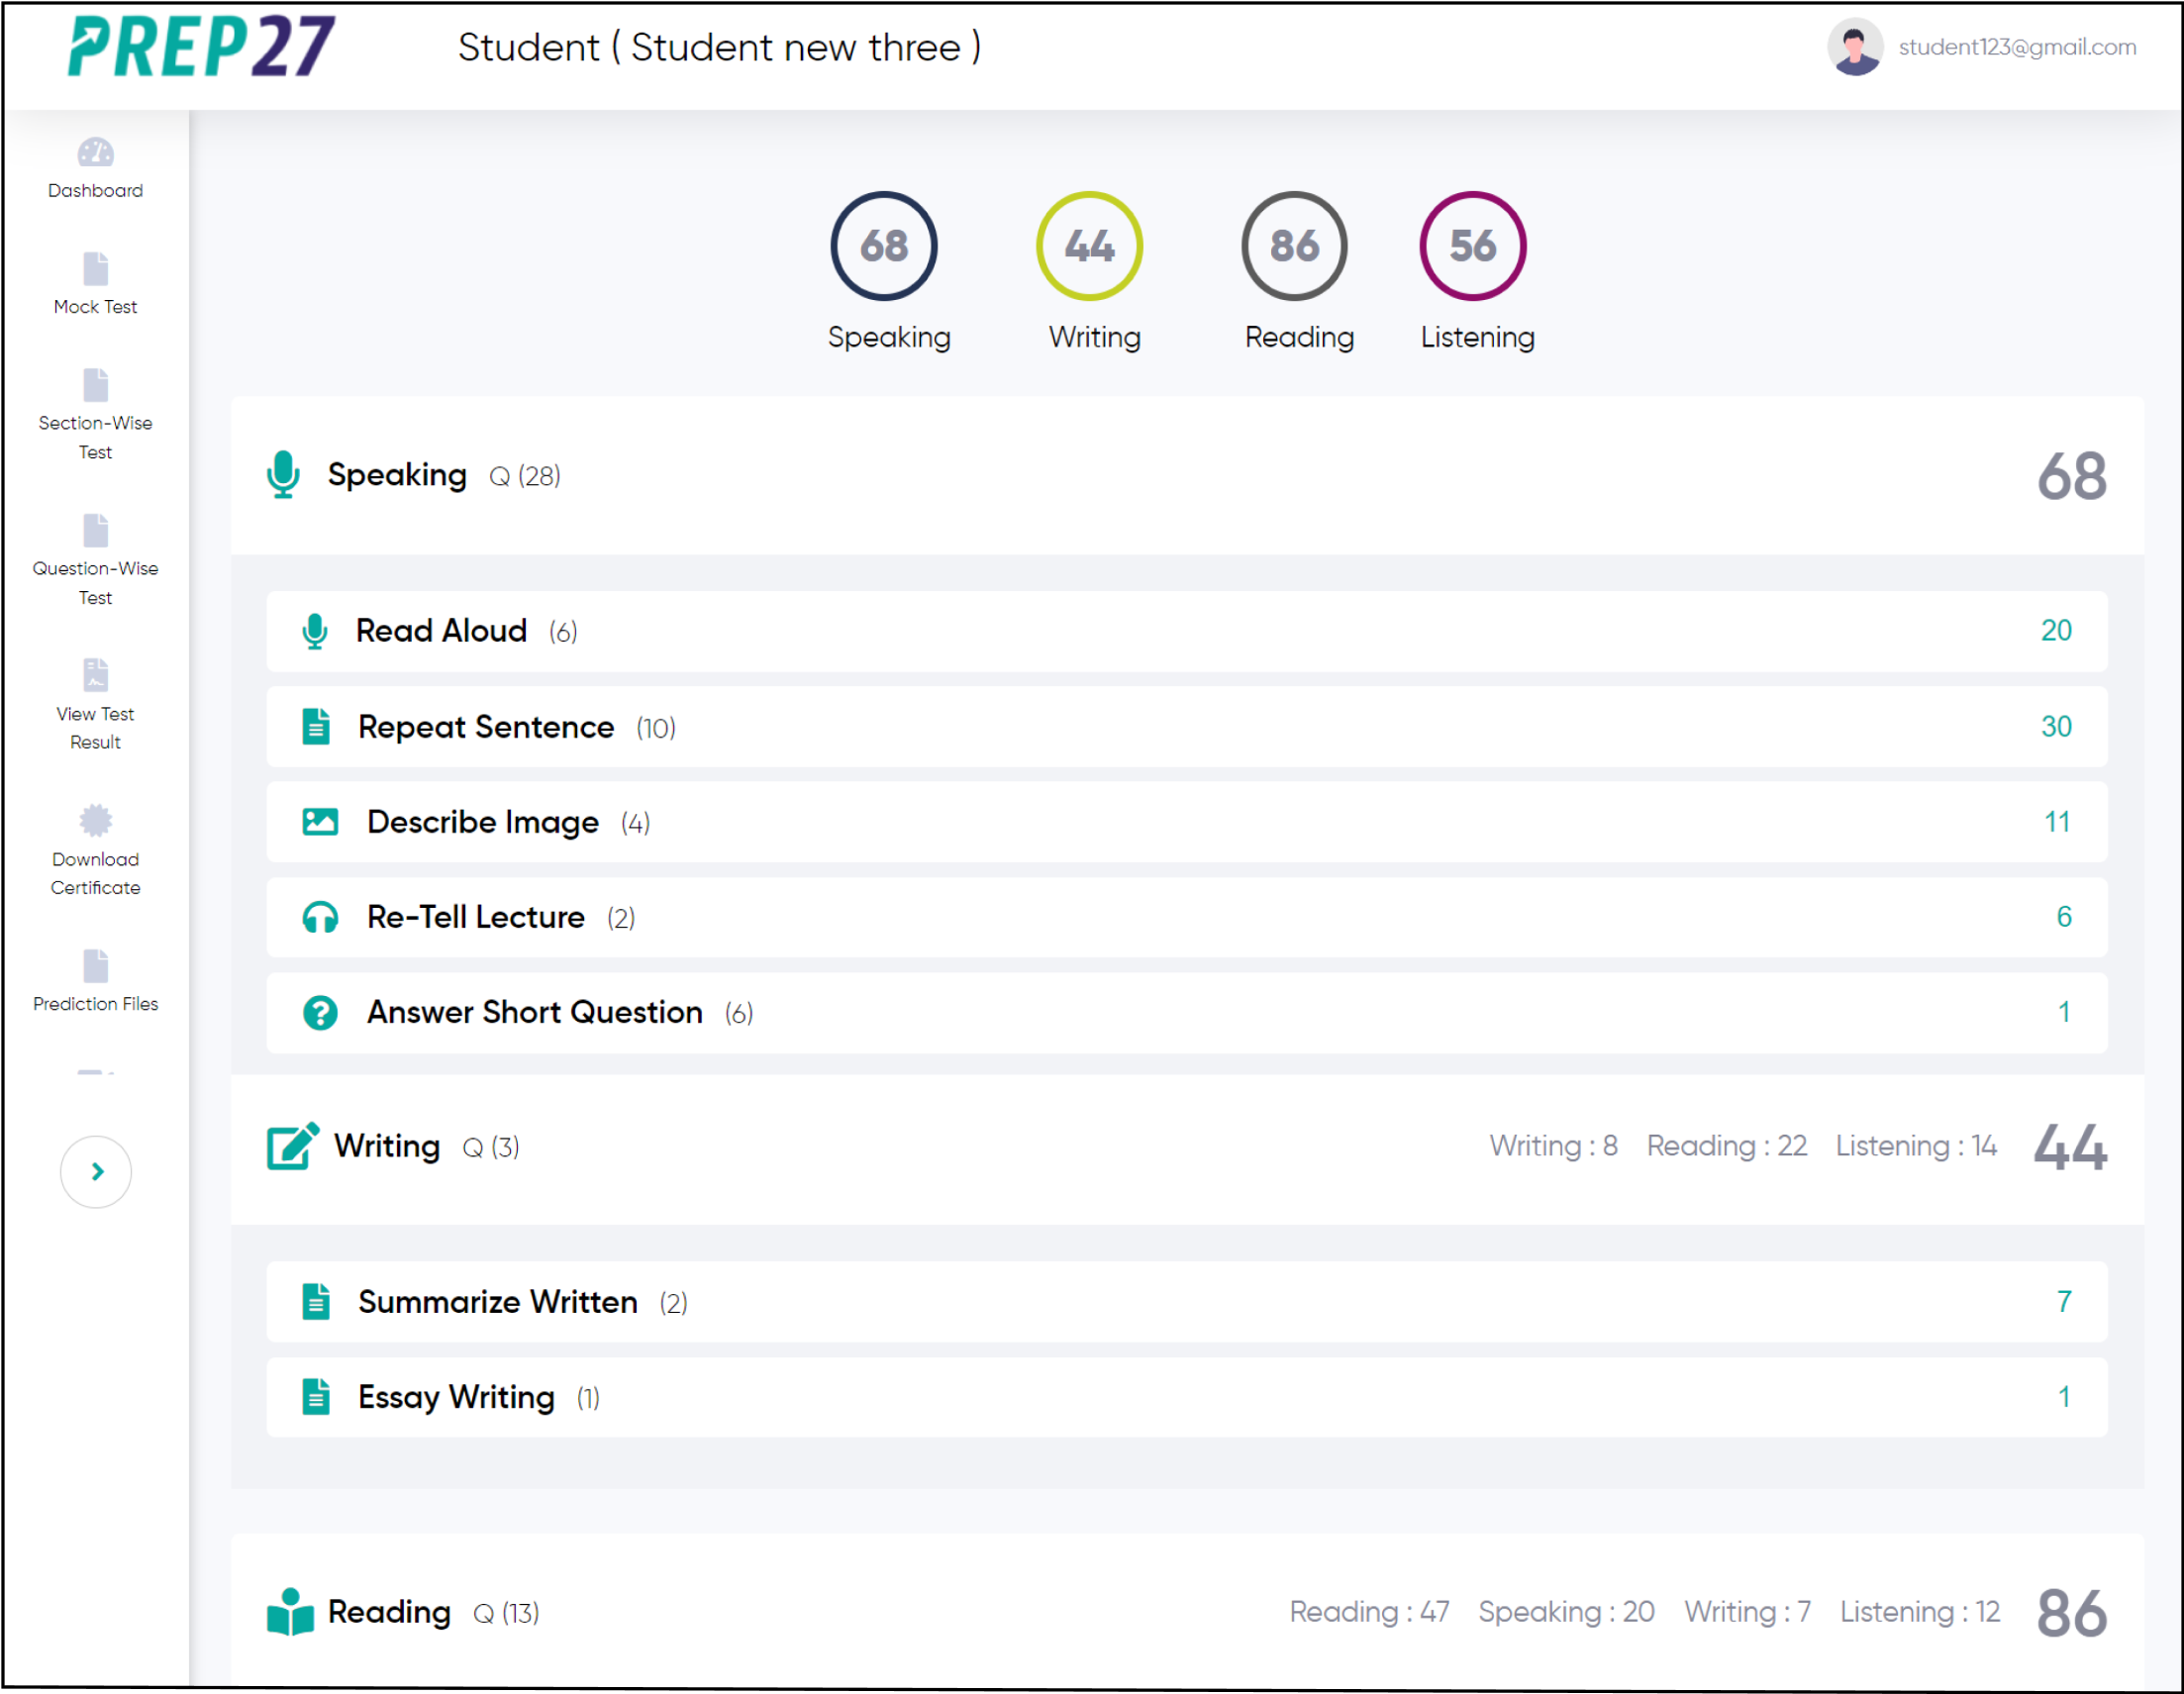Click the Reading 'Q (13)' question count
The image size is (2184, 1694).
pos(506,1613)
